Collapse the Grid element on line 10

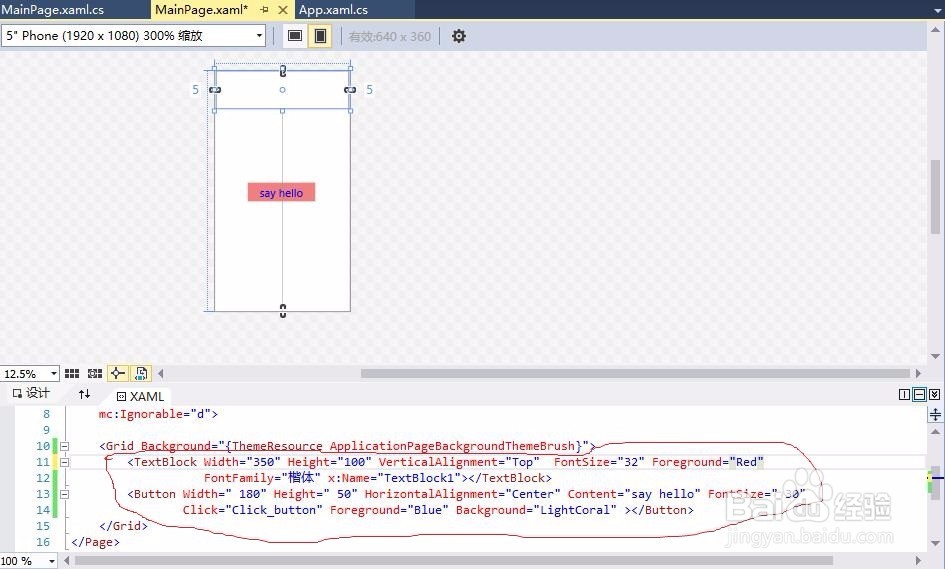point(64,447)
